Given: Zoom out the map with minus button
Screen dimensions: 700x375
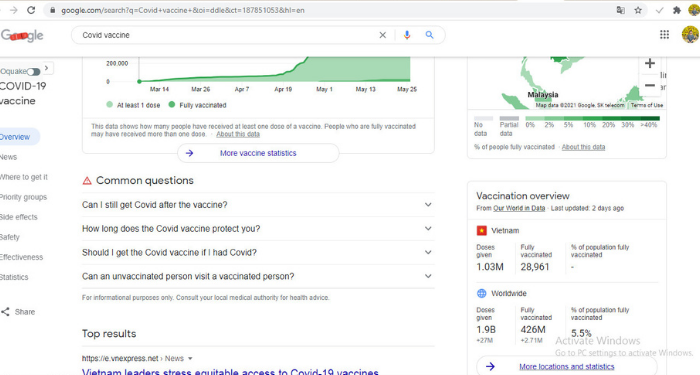Looking at the screenshot, I should click(650, 85).
